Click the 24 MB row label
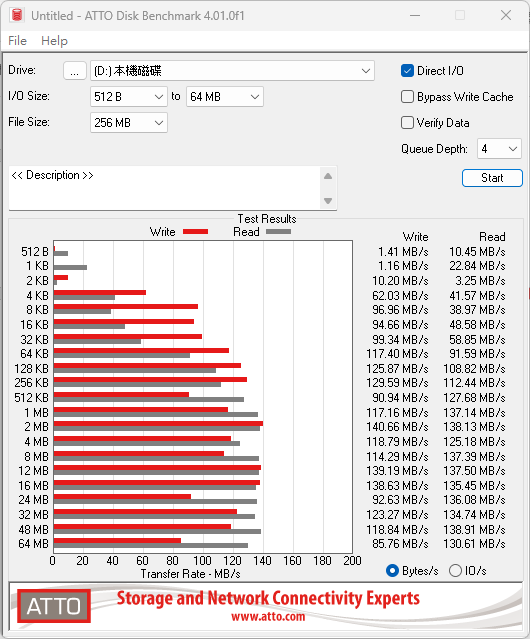Screen dimensions: 530x639 (x=33, y=500)
